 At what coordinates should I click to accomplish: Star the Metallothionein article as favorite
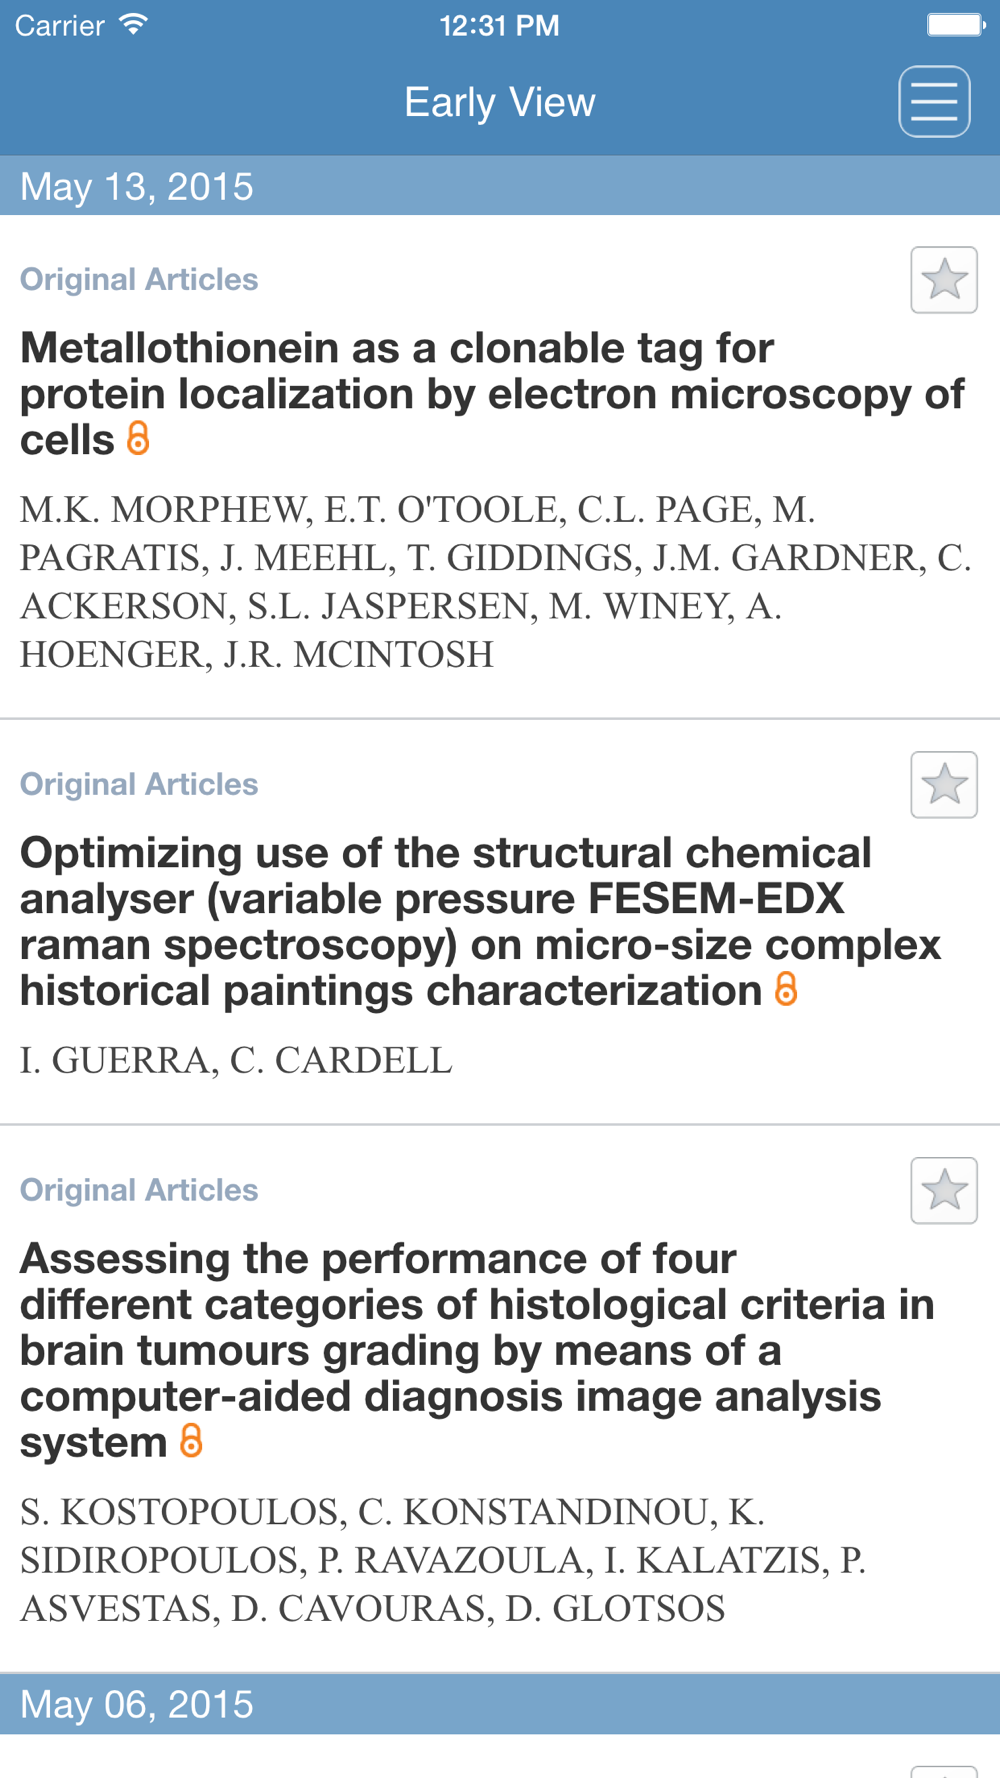coord(944,280)
